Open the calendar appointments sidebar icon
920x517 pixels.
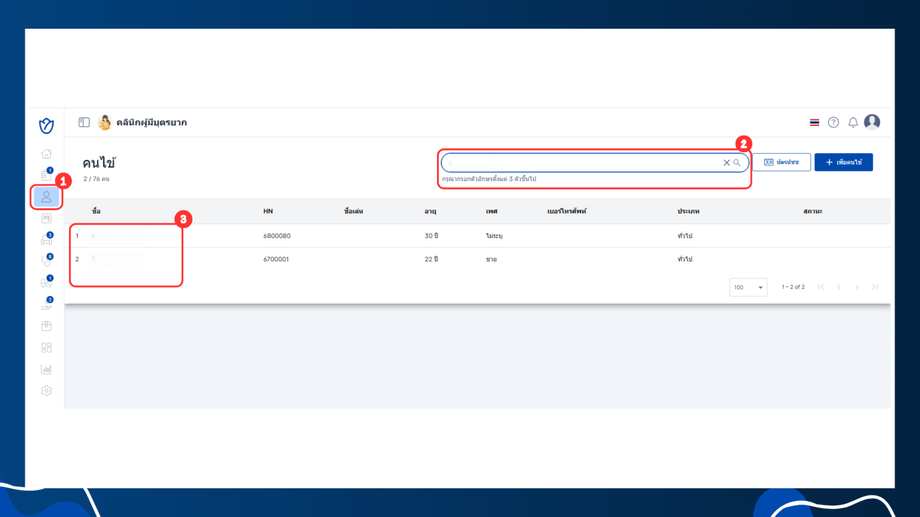point(46,175)
